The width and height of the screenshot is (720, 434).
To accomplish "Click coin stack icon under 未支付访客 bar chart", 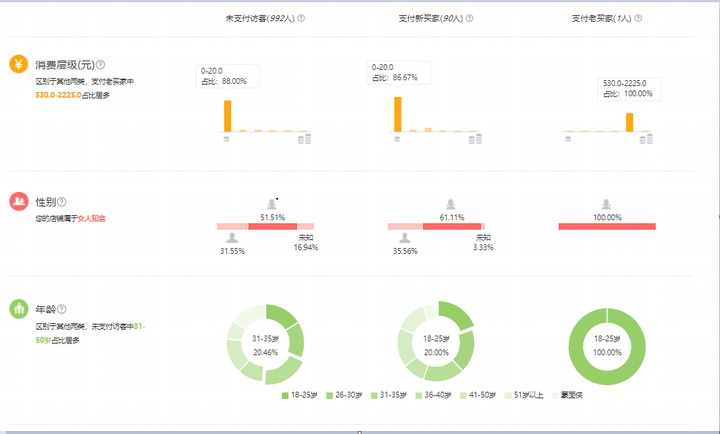I will (305, 139).
